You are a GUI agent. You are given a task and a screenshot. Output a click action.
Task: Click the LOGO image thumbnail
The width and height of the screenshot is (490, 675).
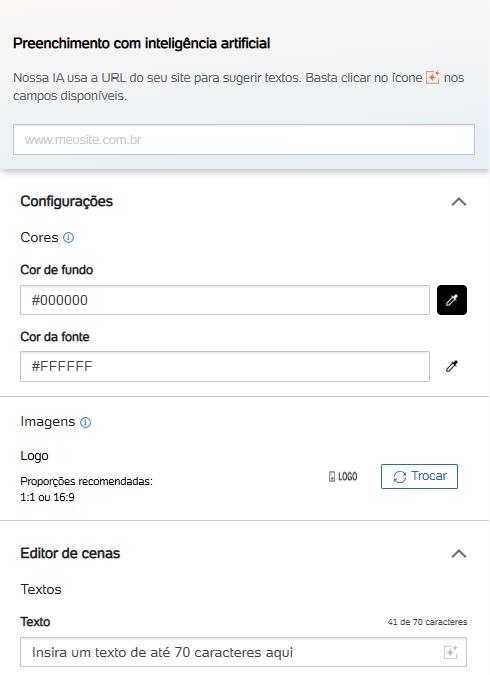pyautogui.click(x=343, y=477)
